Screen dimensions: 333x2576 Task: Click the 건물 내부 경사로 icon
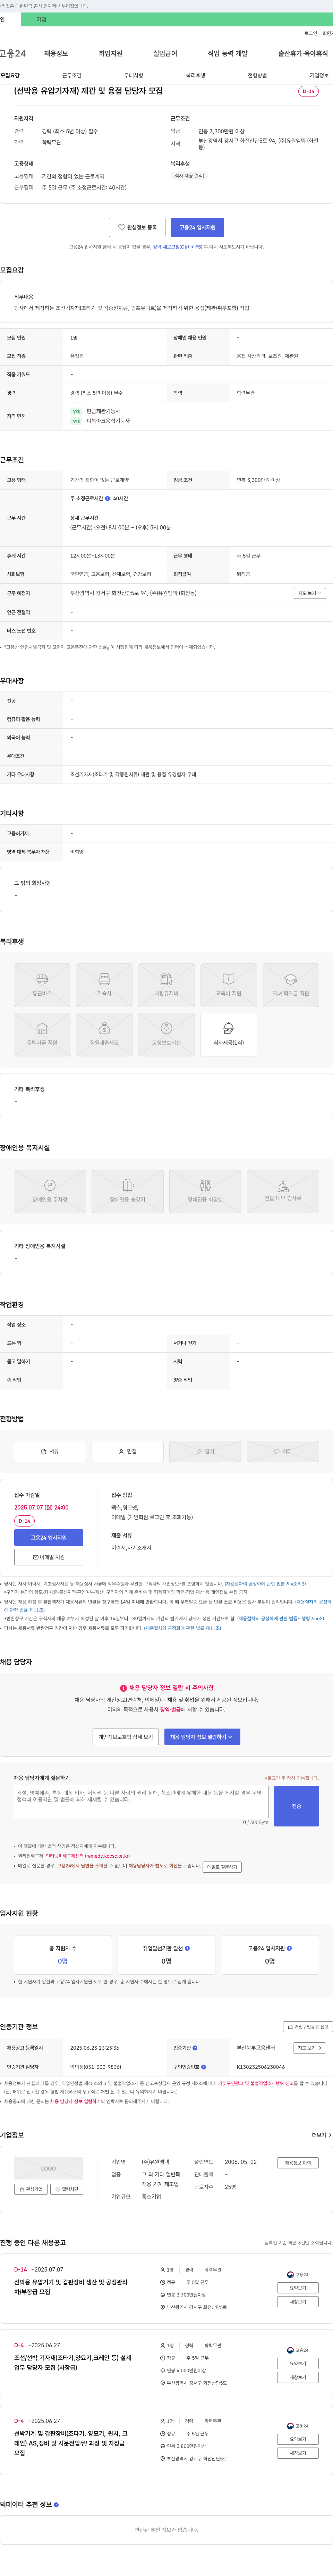pos(283,1191)
